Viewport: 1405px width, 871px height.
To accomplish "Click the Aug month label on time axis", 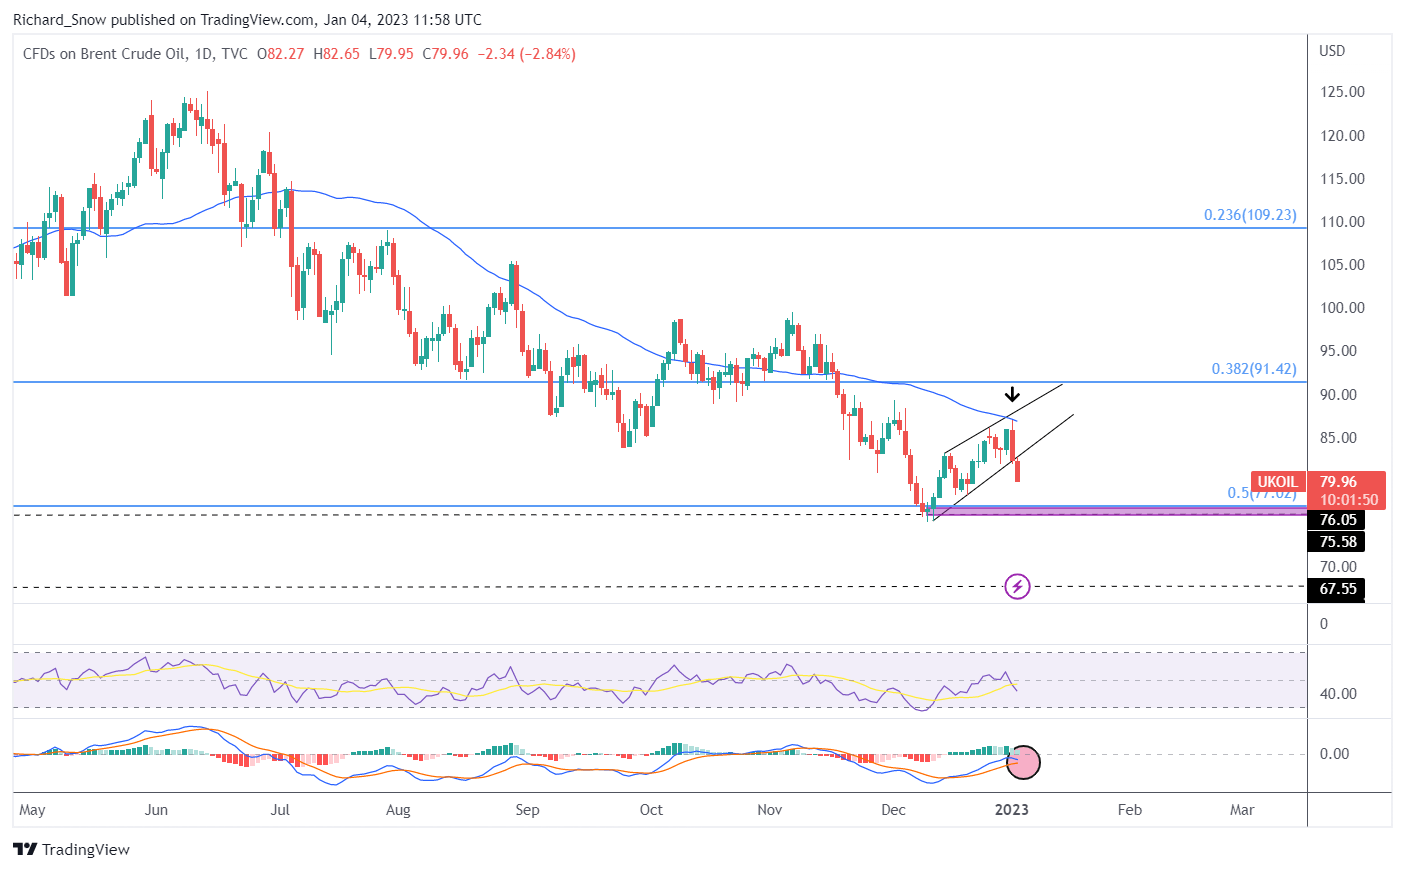I will (398, 810).
